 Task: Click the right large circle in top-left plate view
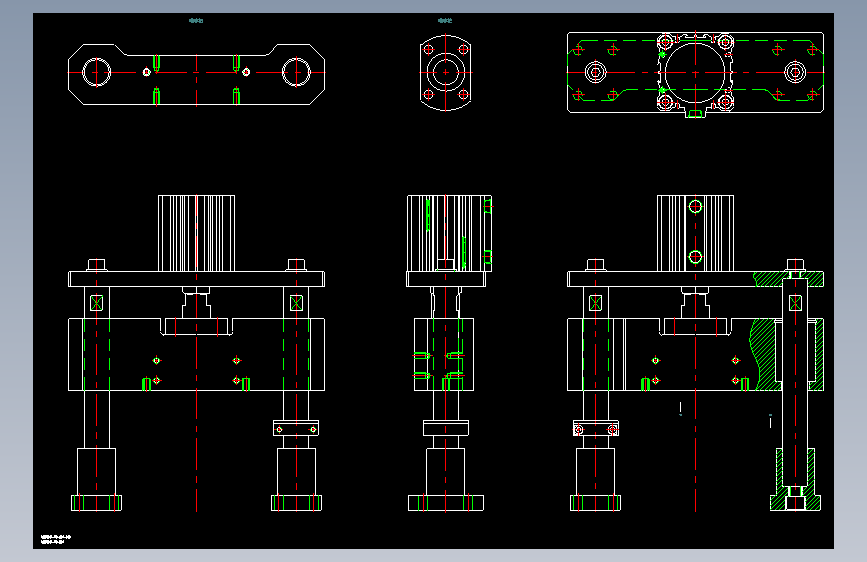[296, 72]
